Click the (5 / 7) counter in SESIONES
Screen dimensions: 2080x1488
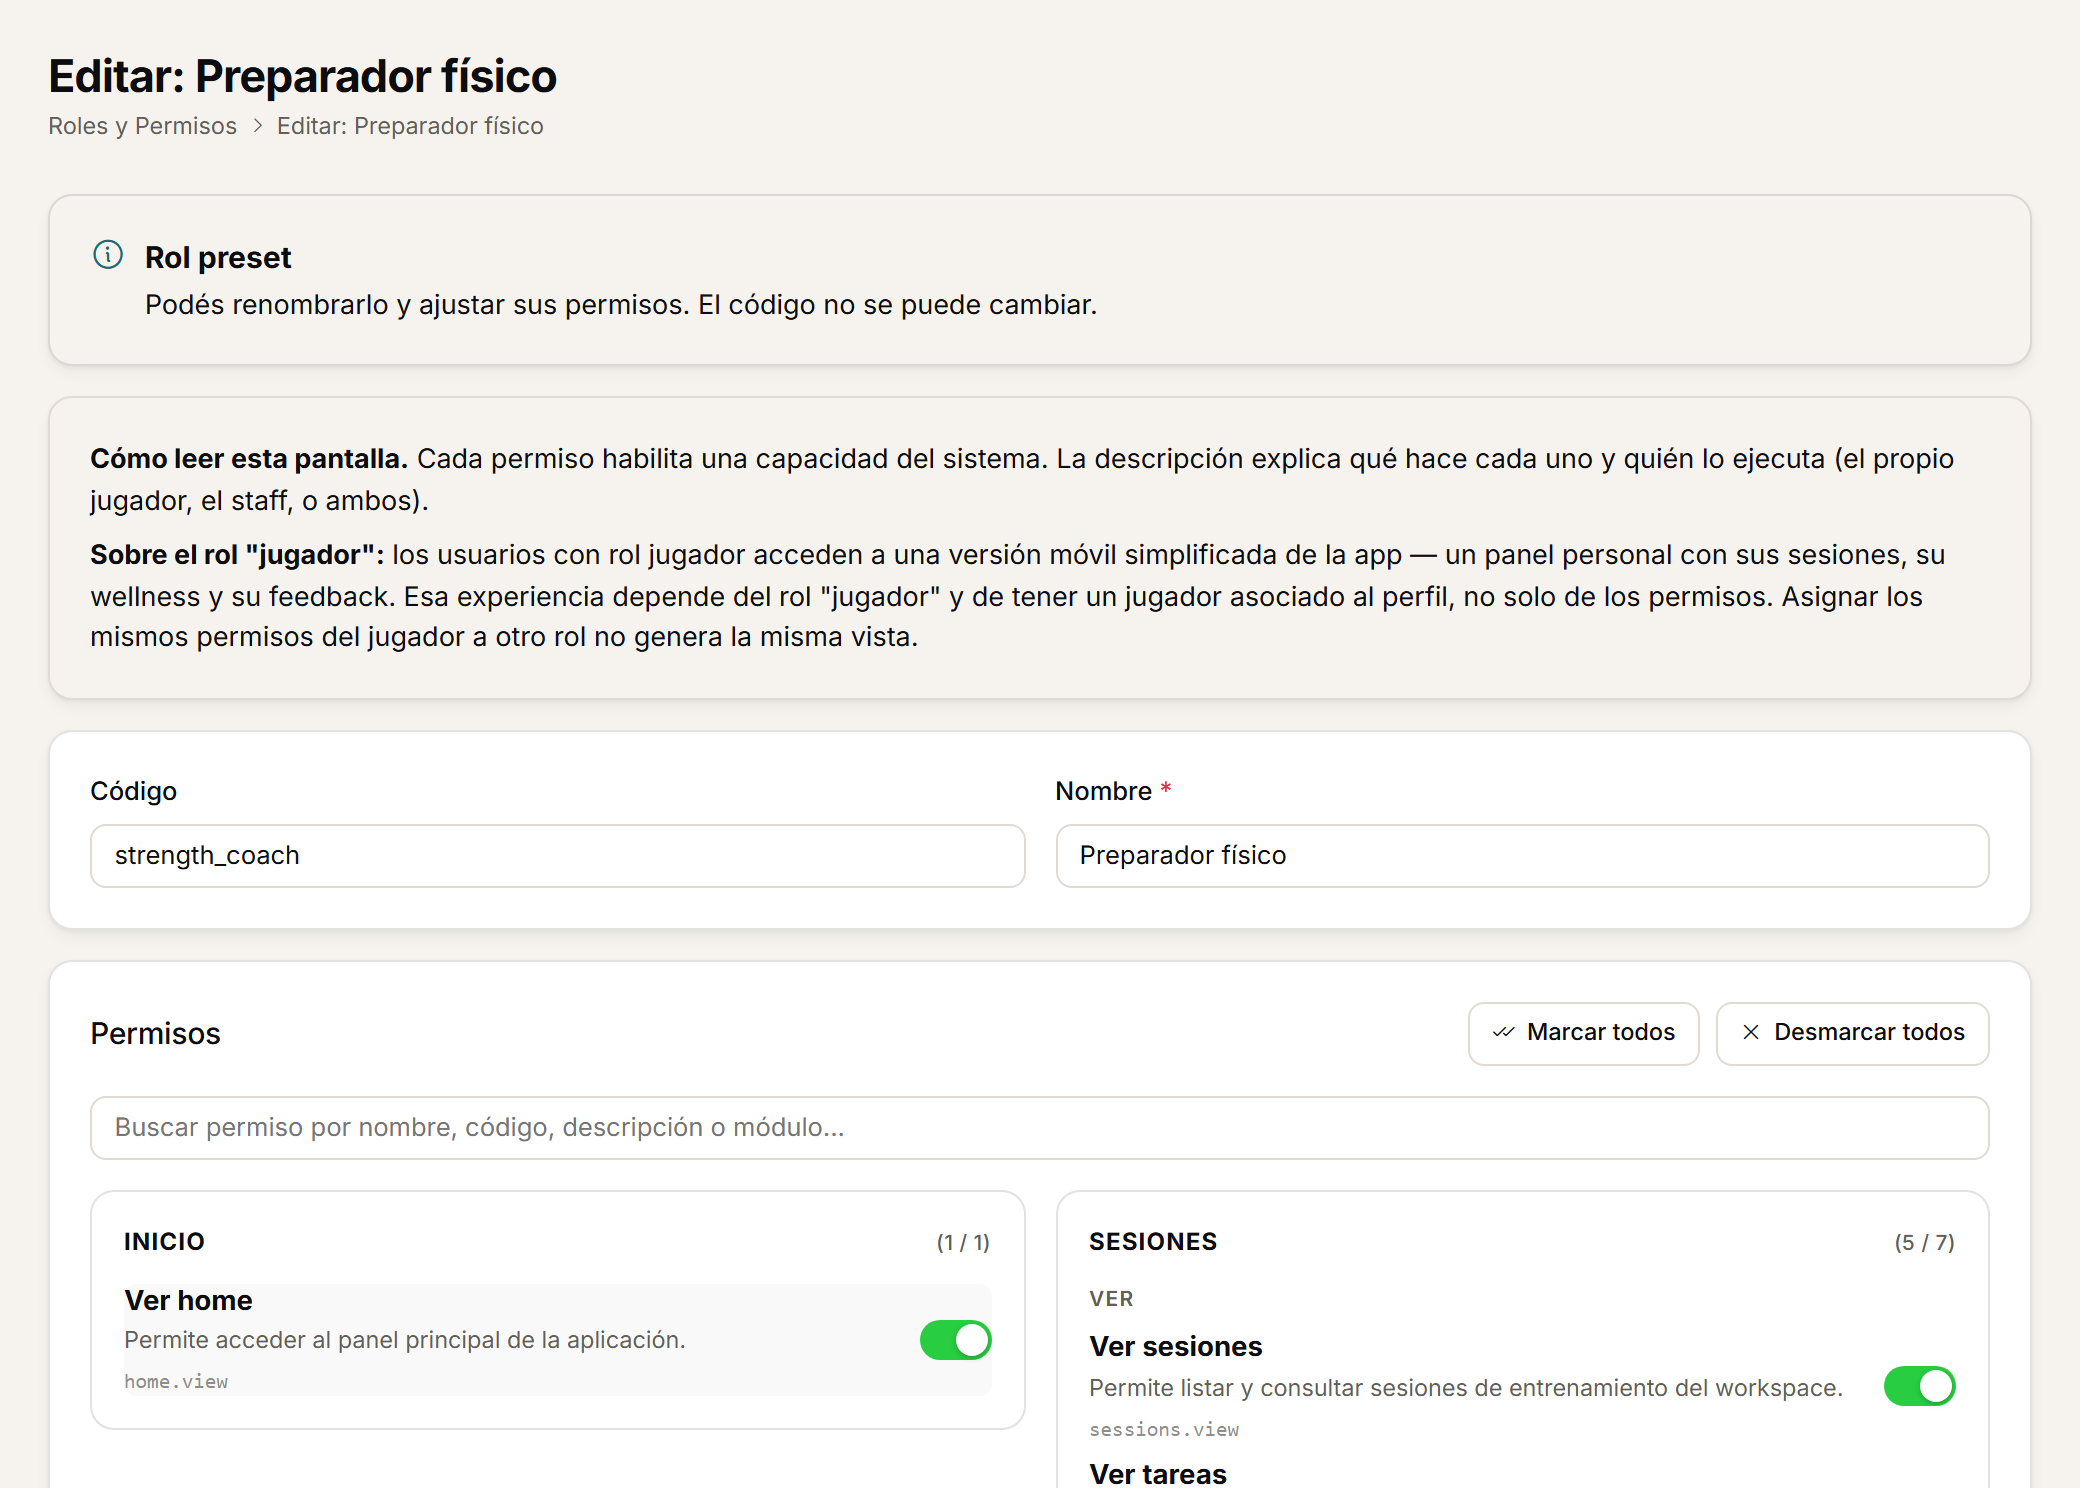click(1924, 1242)
